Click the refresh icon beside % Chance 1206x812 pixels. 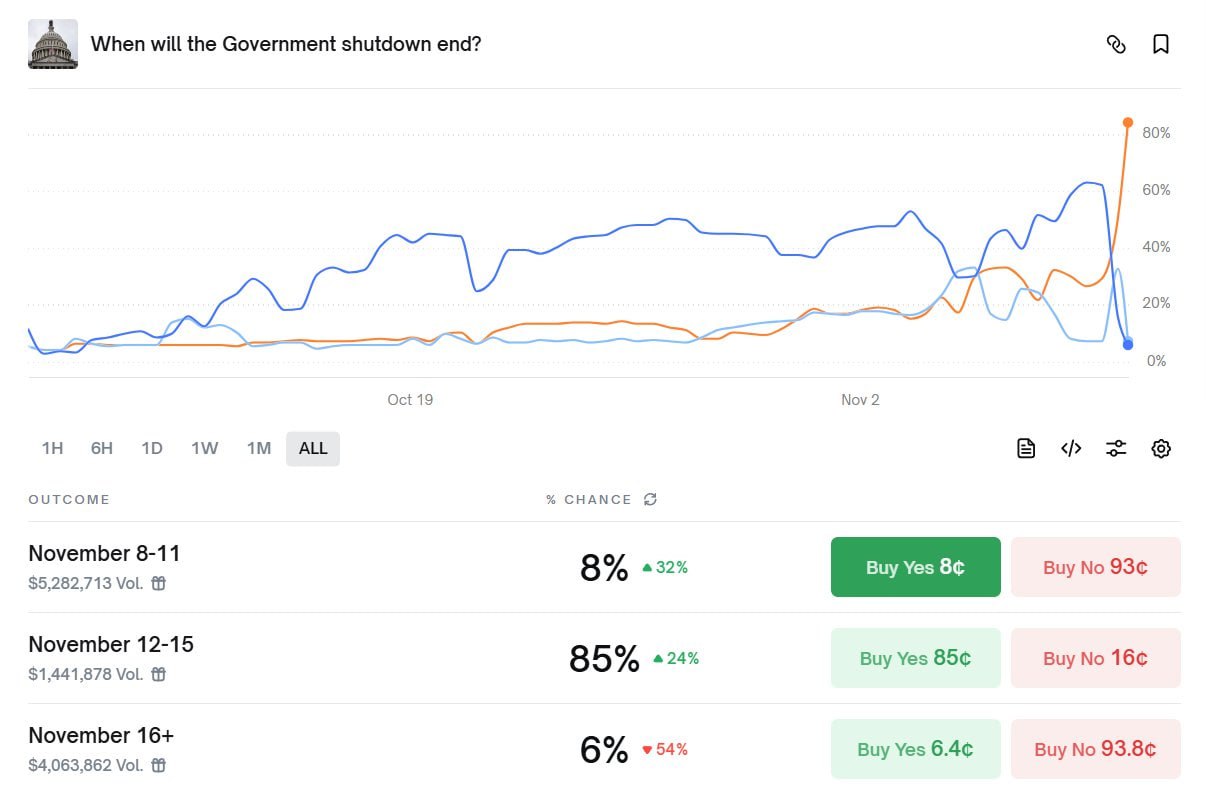click(650, 499)
